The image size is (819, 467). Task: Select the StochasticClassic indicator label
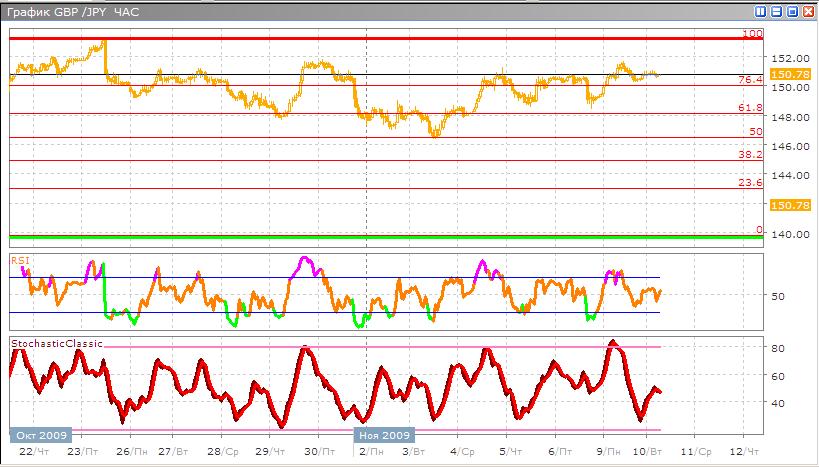point(57,343)
